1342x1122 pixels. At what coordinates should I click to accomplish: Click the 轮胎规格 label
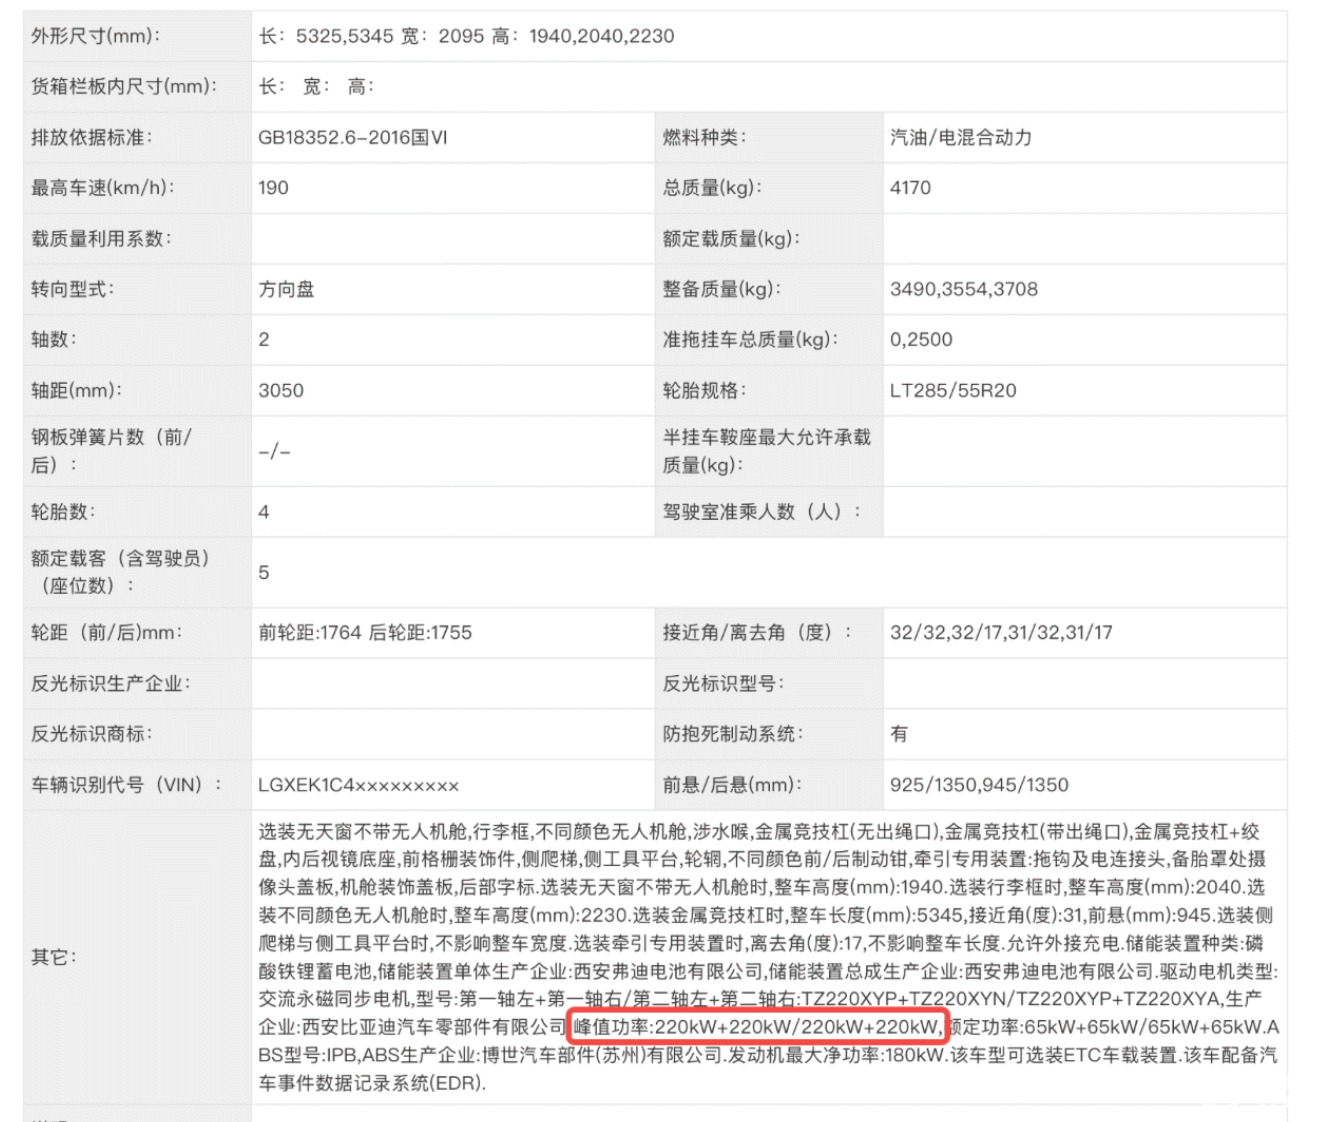(704, 390)
